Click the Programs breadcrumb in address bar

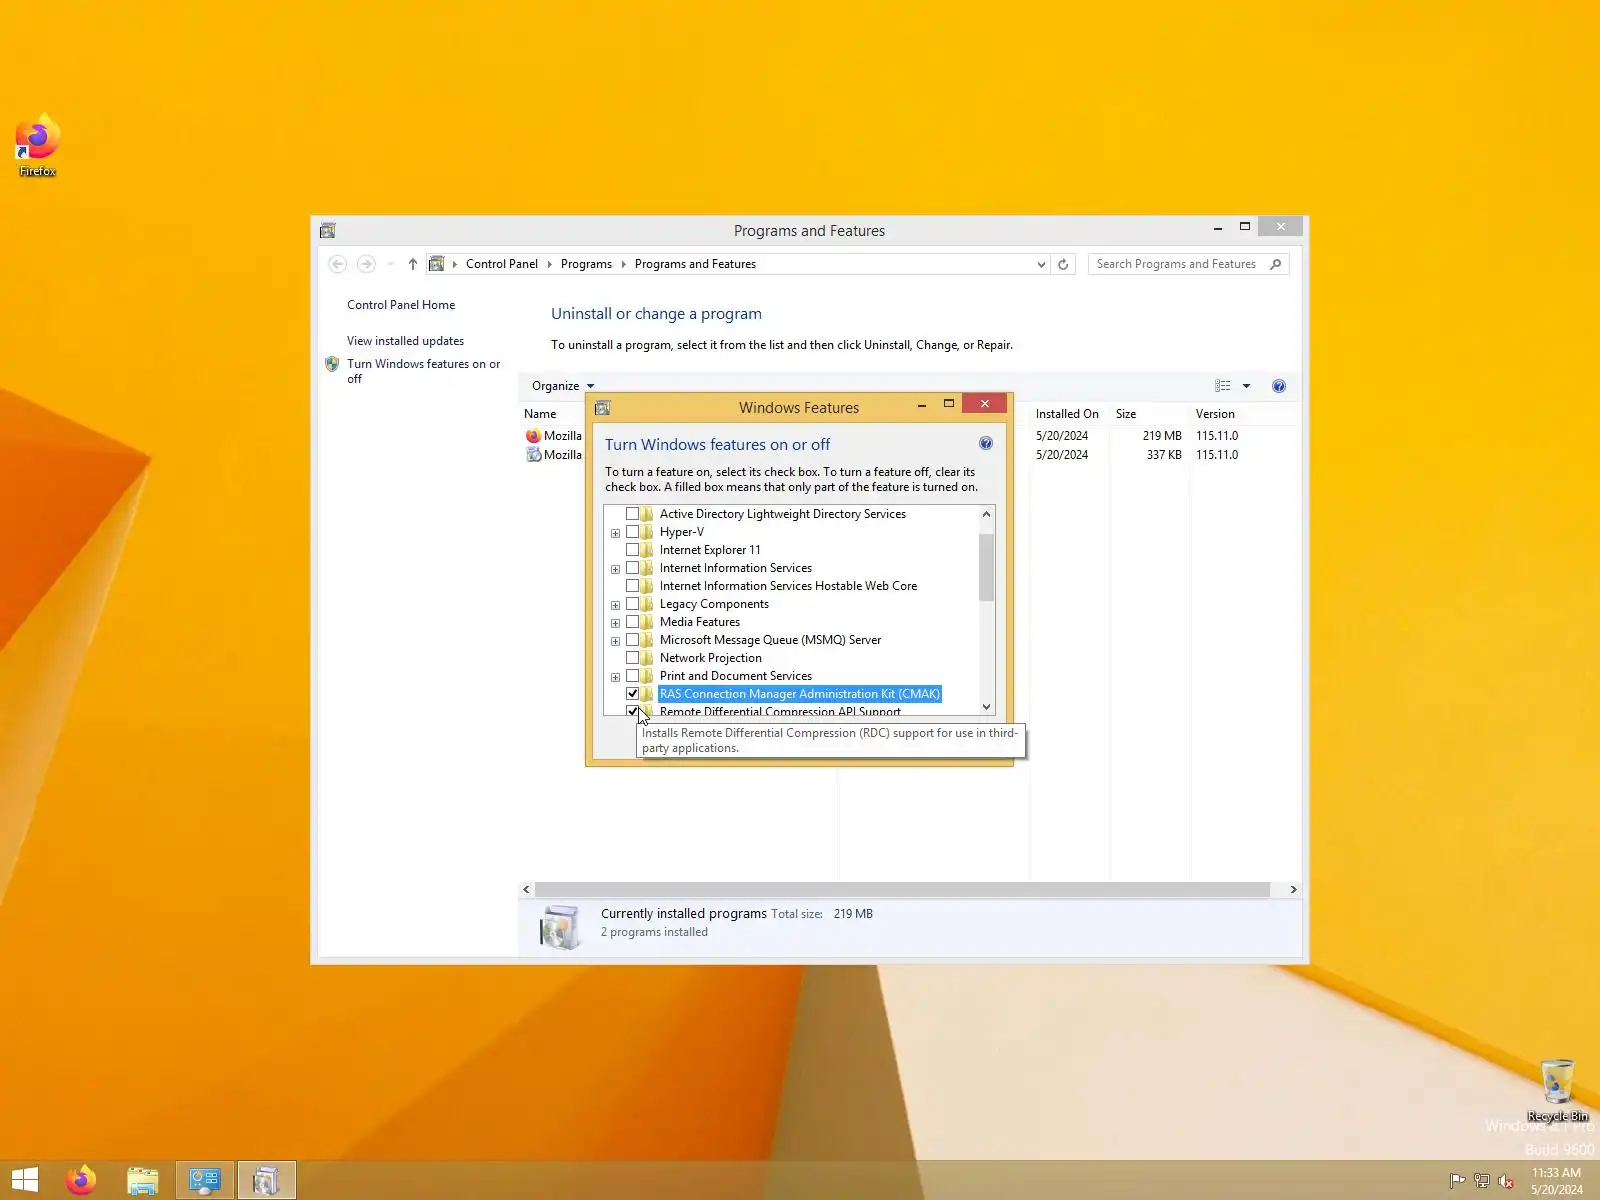(586, 264)
